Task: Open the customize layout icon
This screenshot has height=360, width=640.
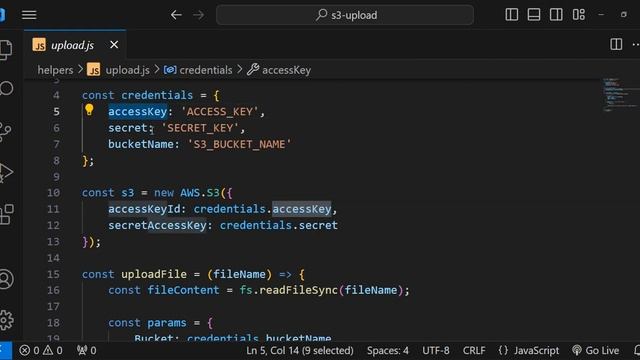Action: (579, 15)
